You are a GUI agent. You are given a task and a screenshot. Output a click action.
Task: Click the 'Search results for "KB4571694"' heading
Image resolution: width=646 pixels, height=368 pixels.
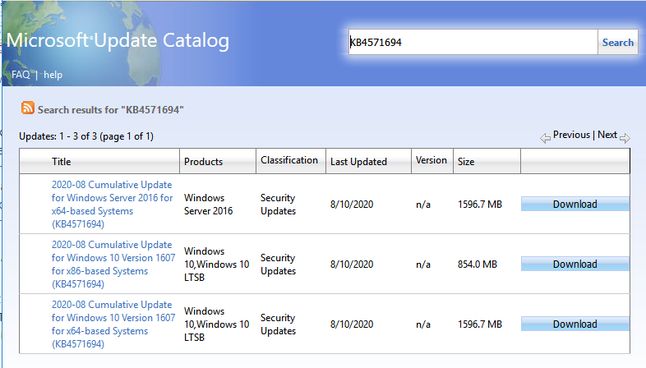pos(110,110)
